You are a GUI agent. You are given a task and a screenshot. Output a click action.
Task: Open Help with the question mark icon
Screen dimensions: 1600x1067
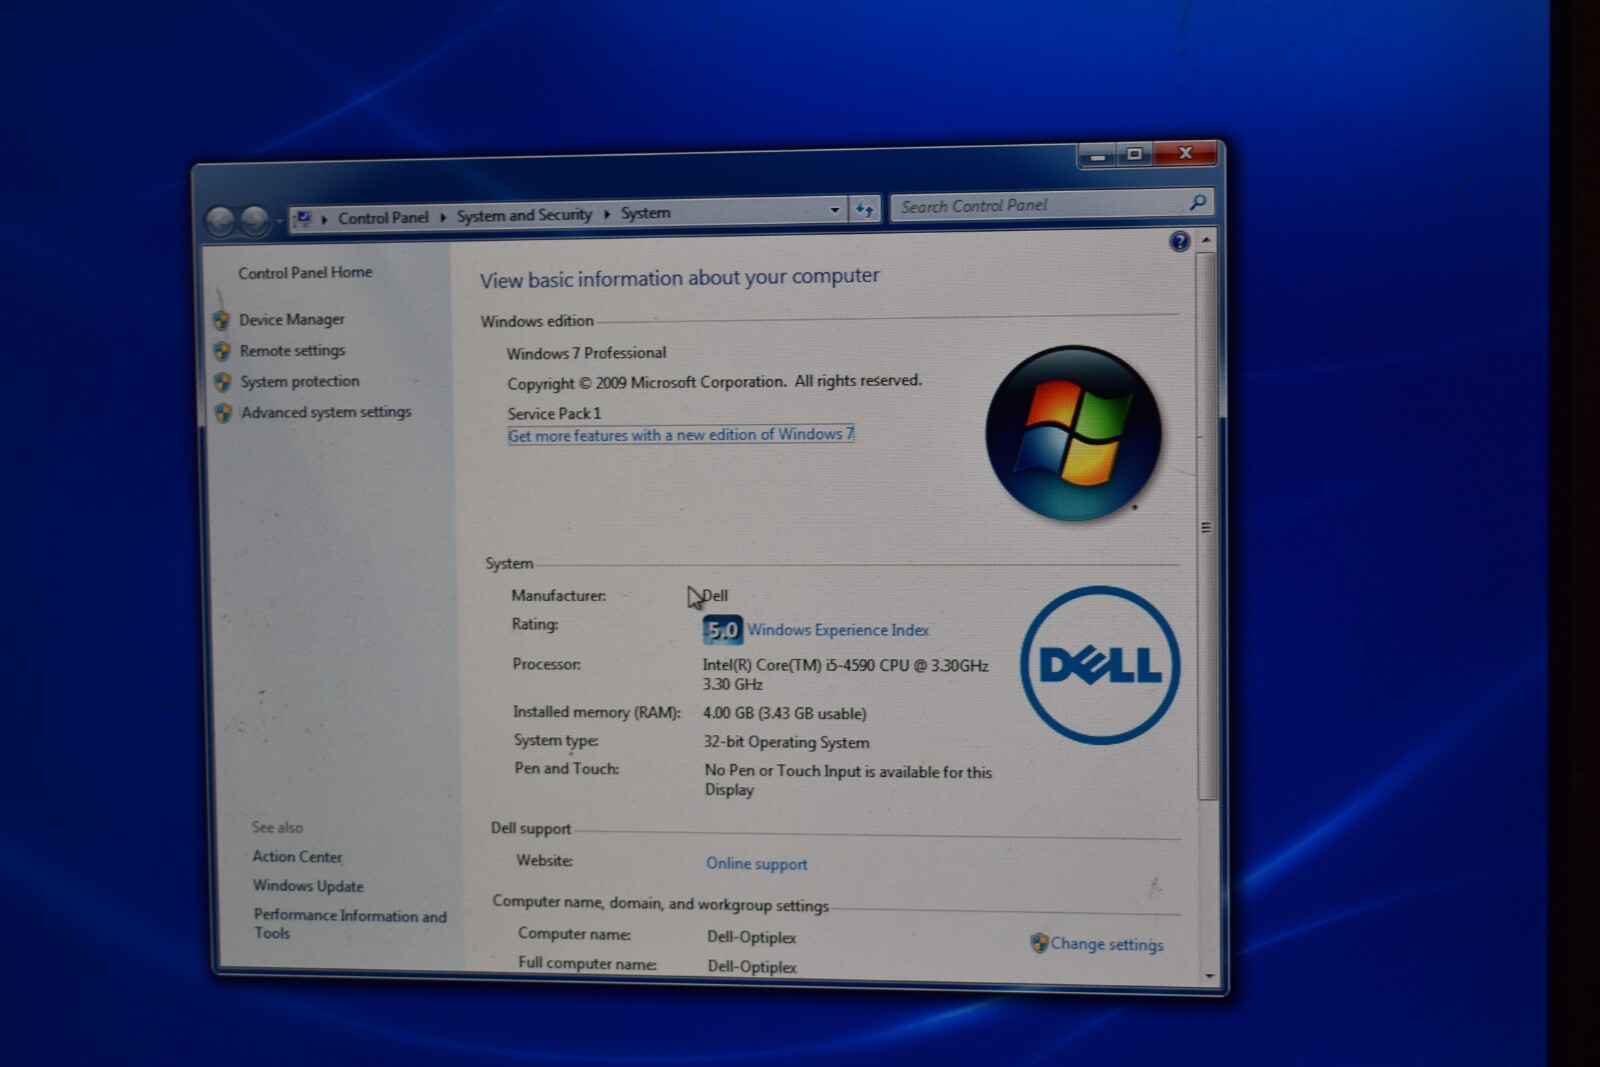click(x=1180, y=241)
